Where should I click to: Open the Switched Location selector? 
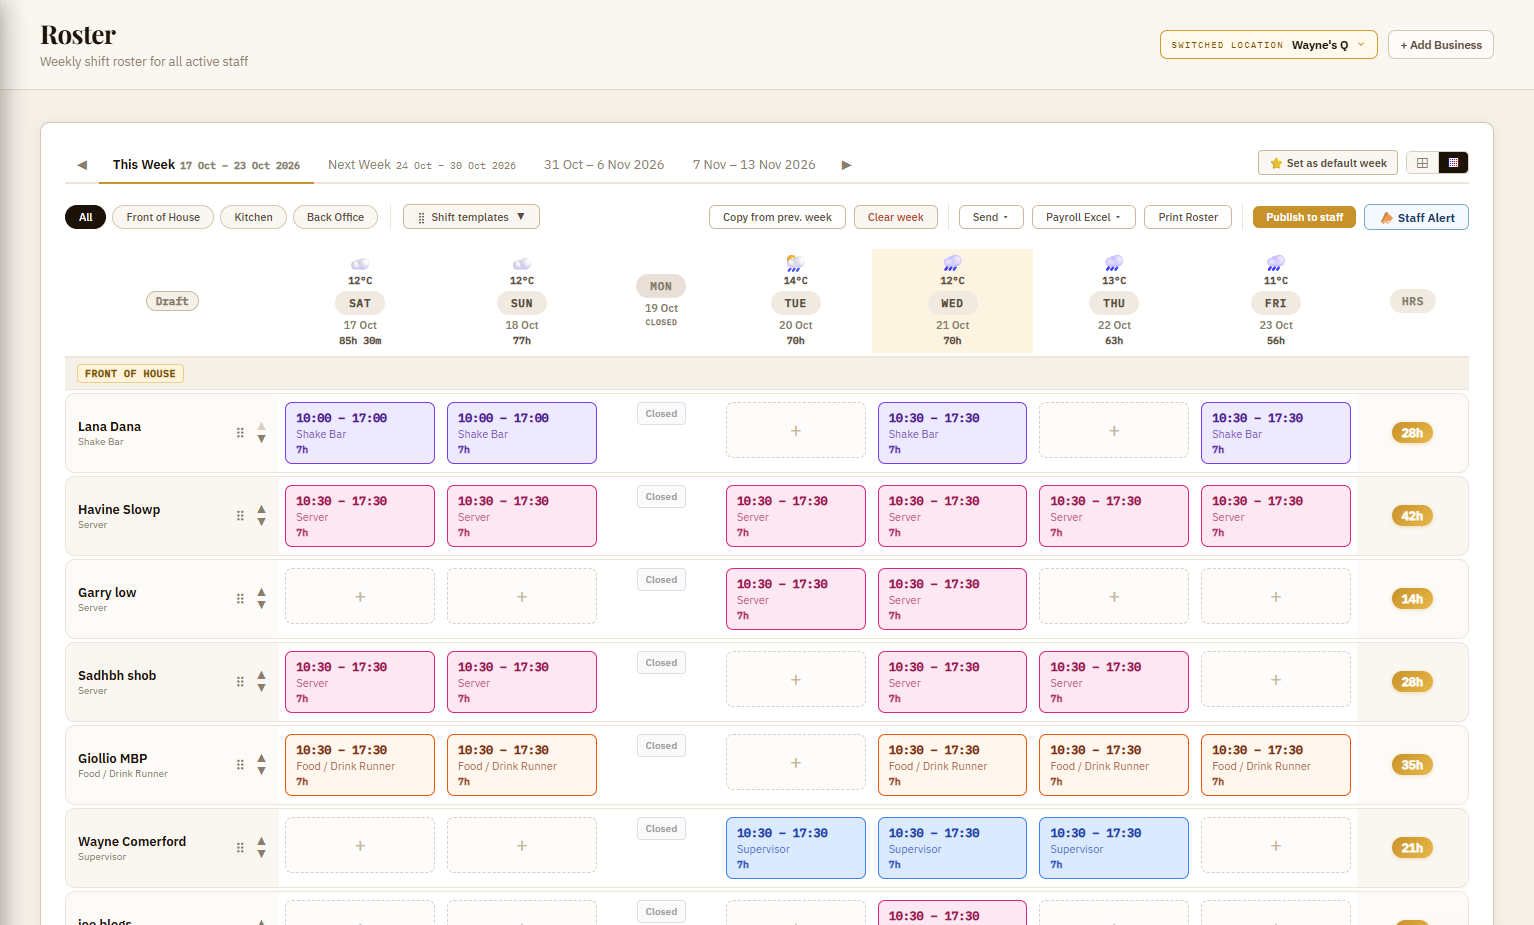pyautogui.click(x=1268, y=45)
